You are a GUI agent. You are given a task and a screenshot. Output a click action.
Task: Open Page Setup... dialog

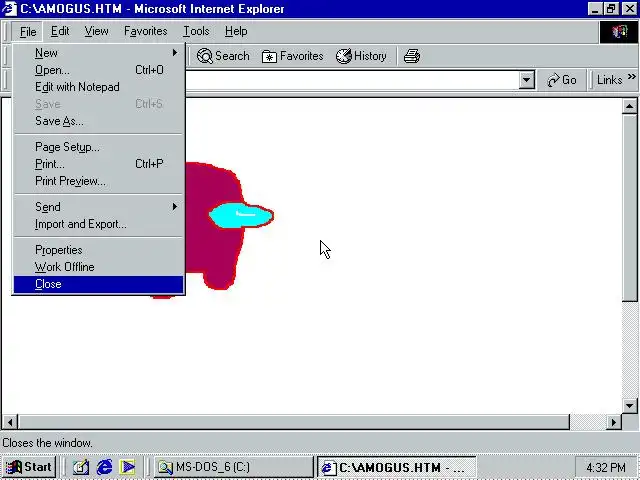pyautogui.click(x=98, y=147)
